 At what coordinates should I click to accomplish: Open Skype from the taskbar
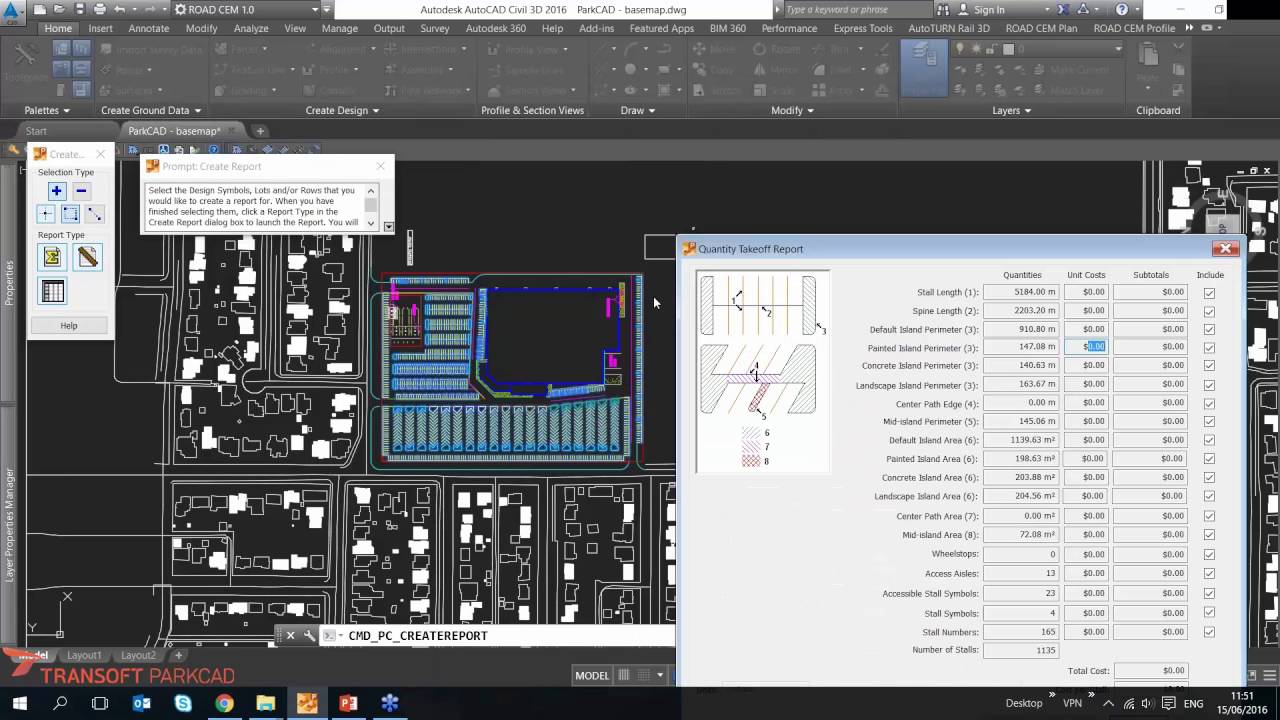click(x=183, y=703)
